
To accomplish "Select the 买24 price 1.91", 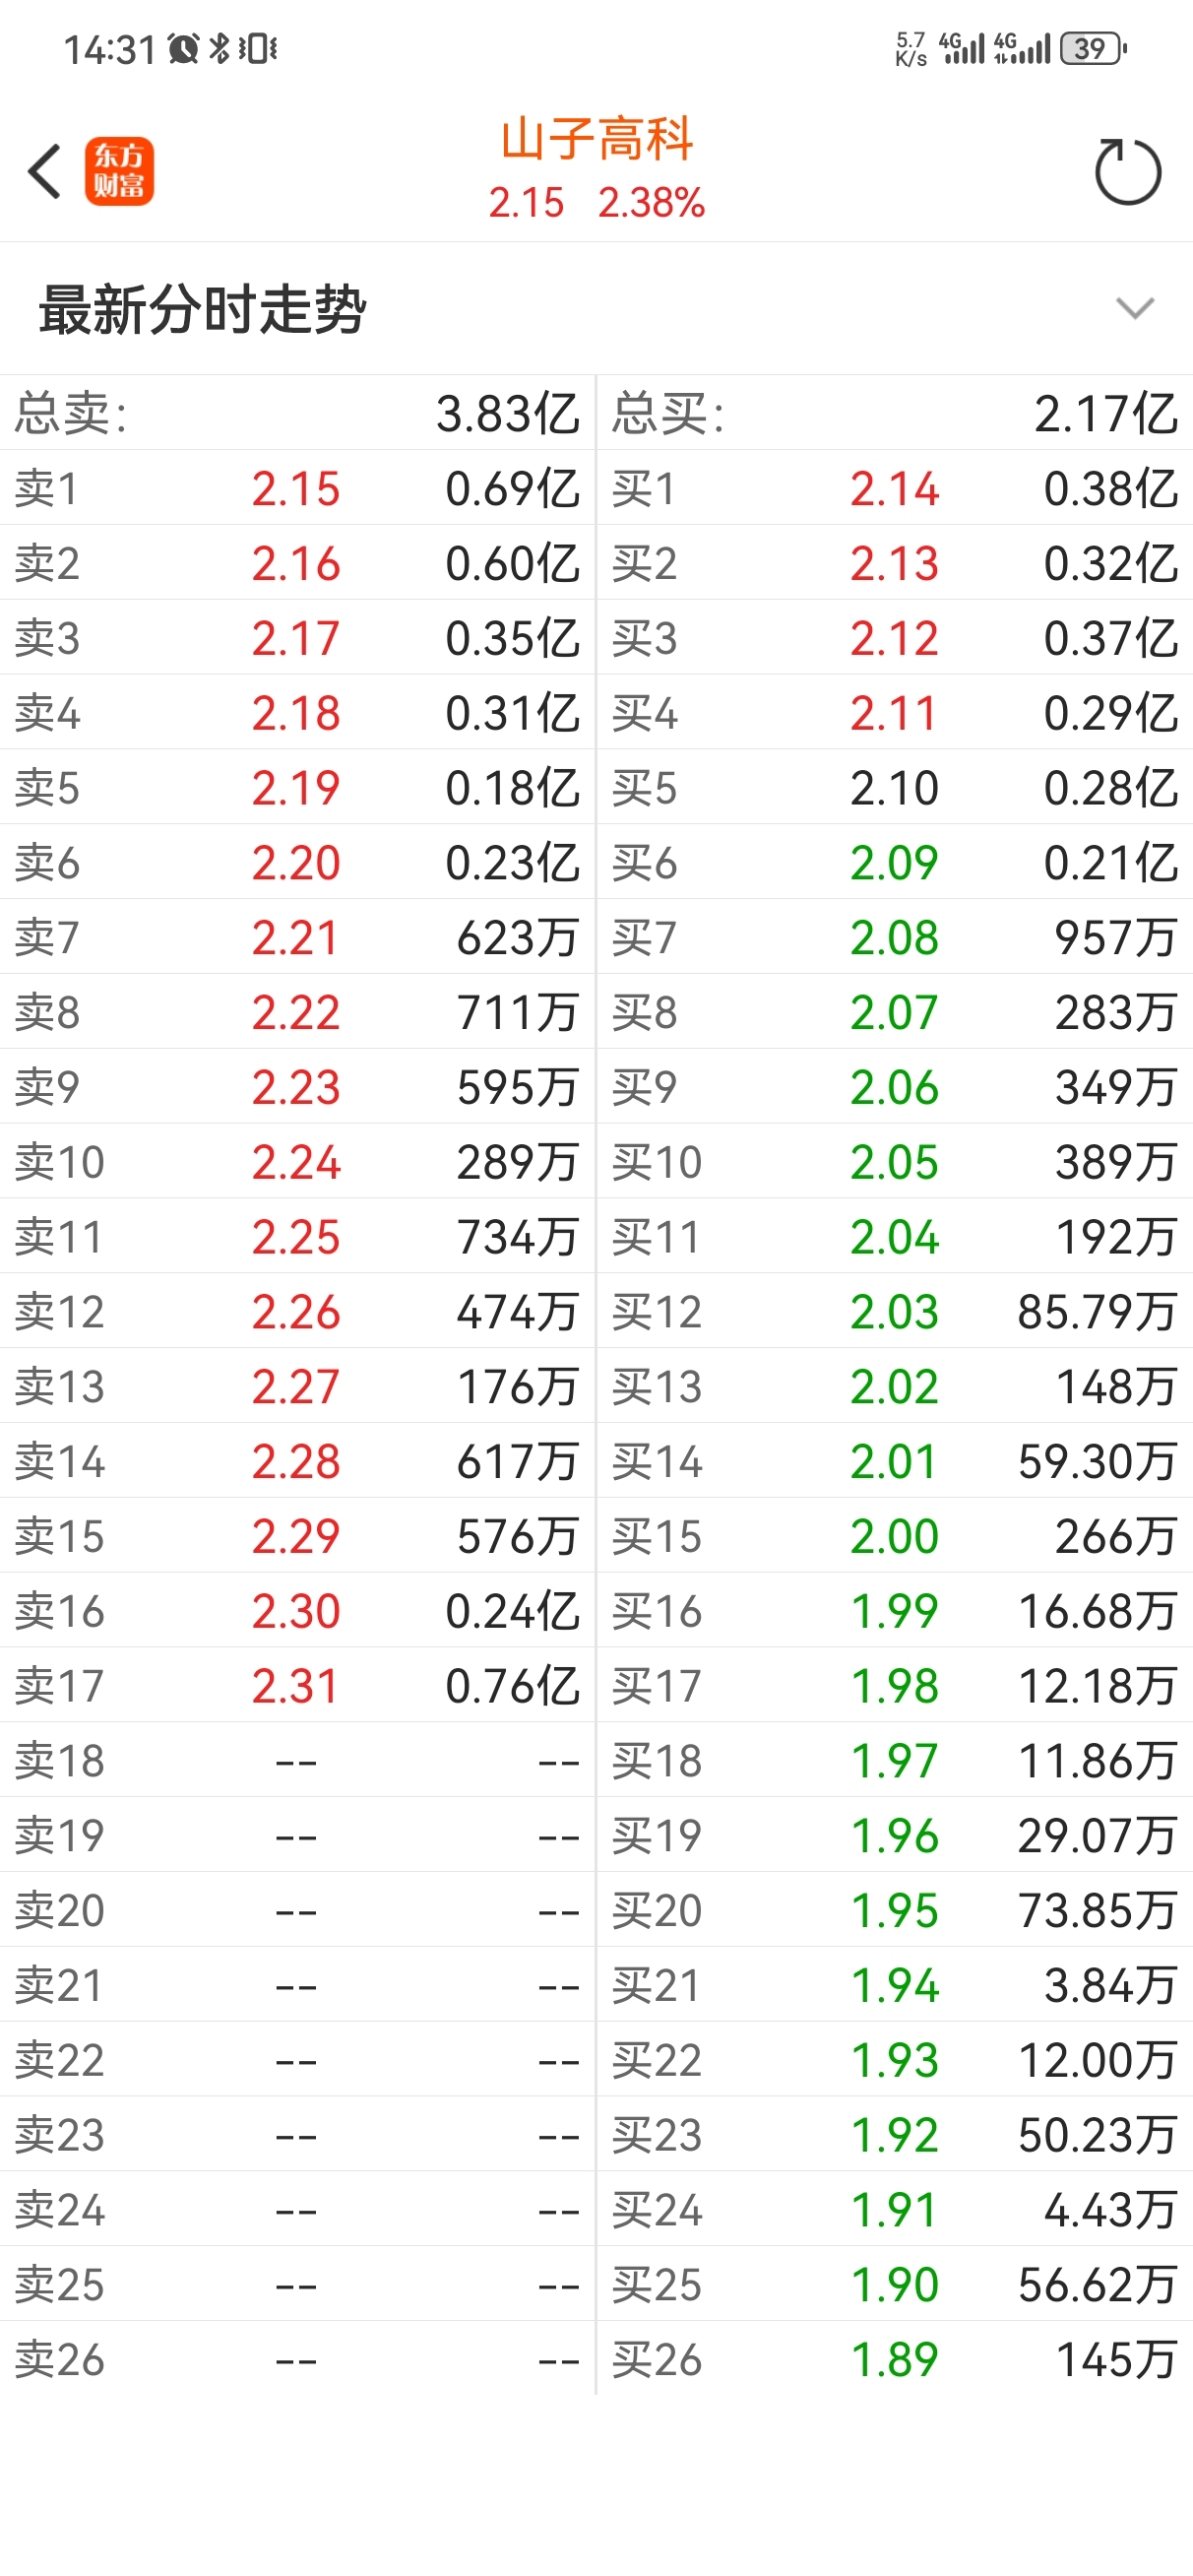I will (x=894, y=2210).
